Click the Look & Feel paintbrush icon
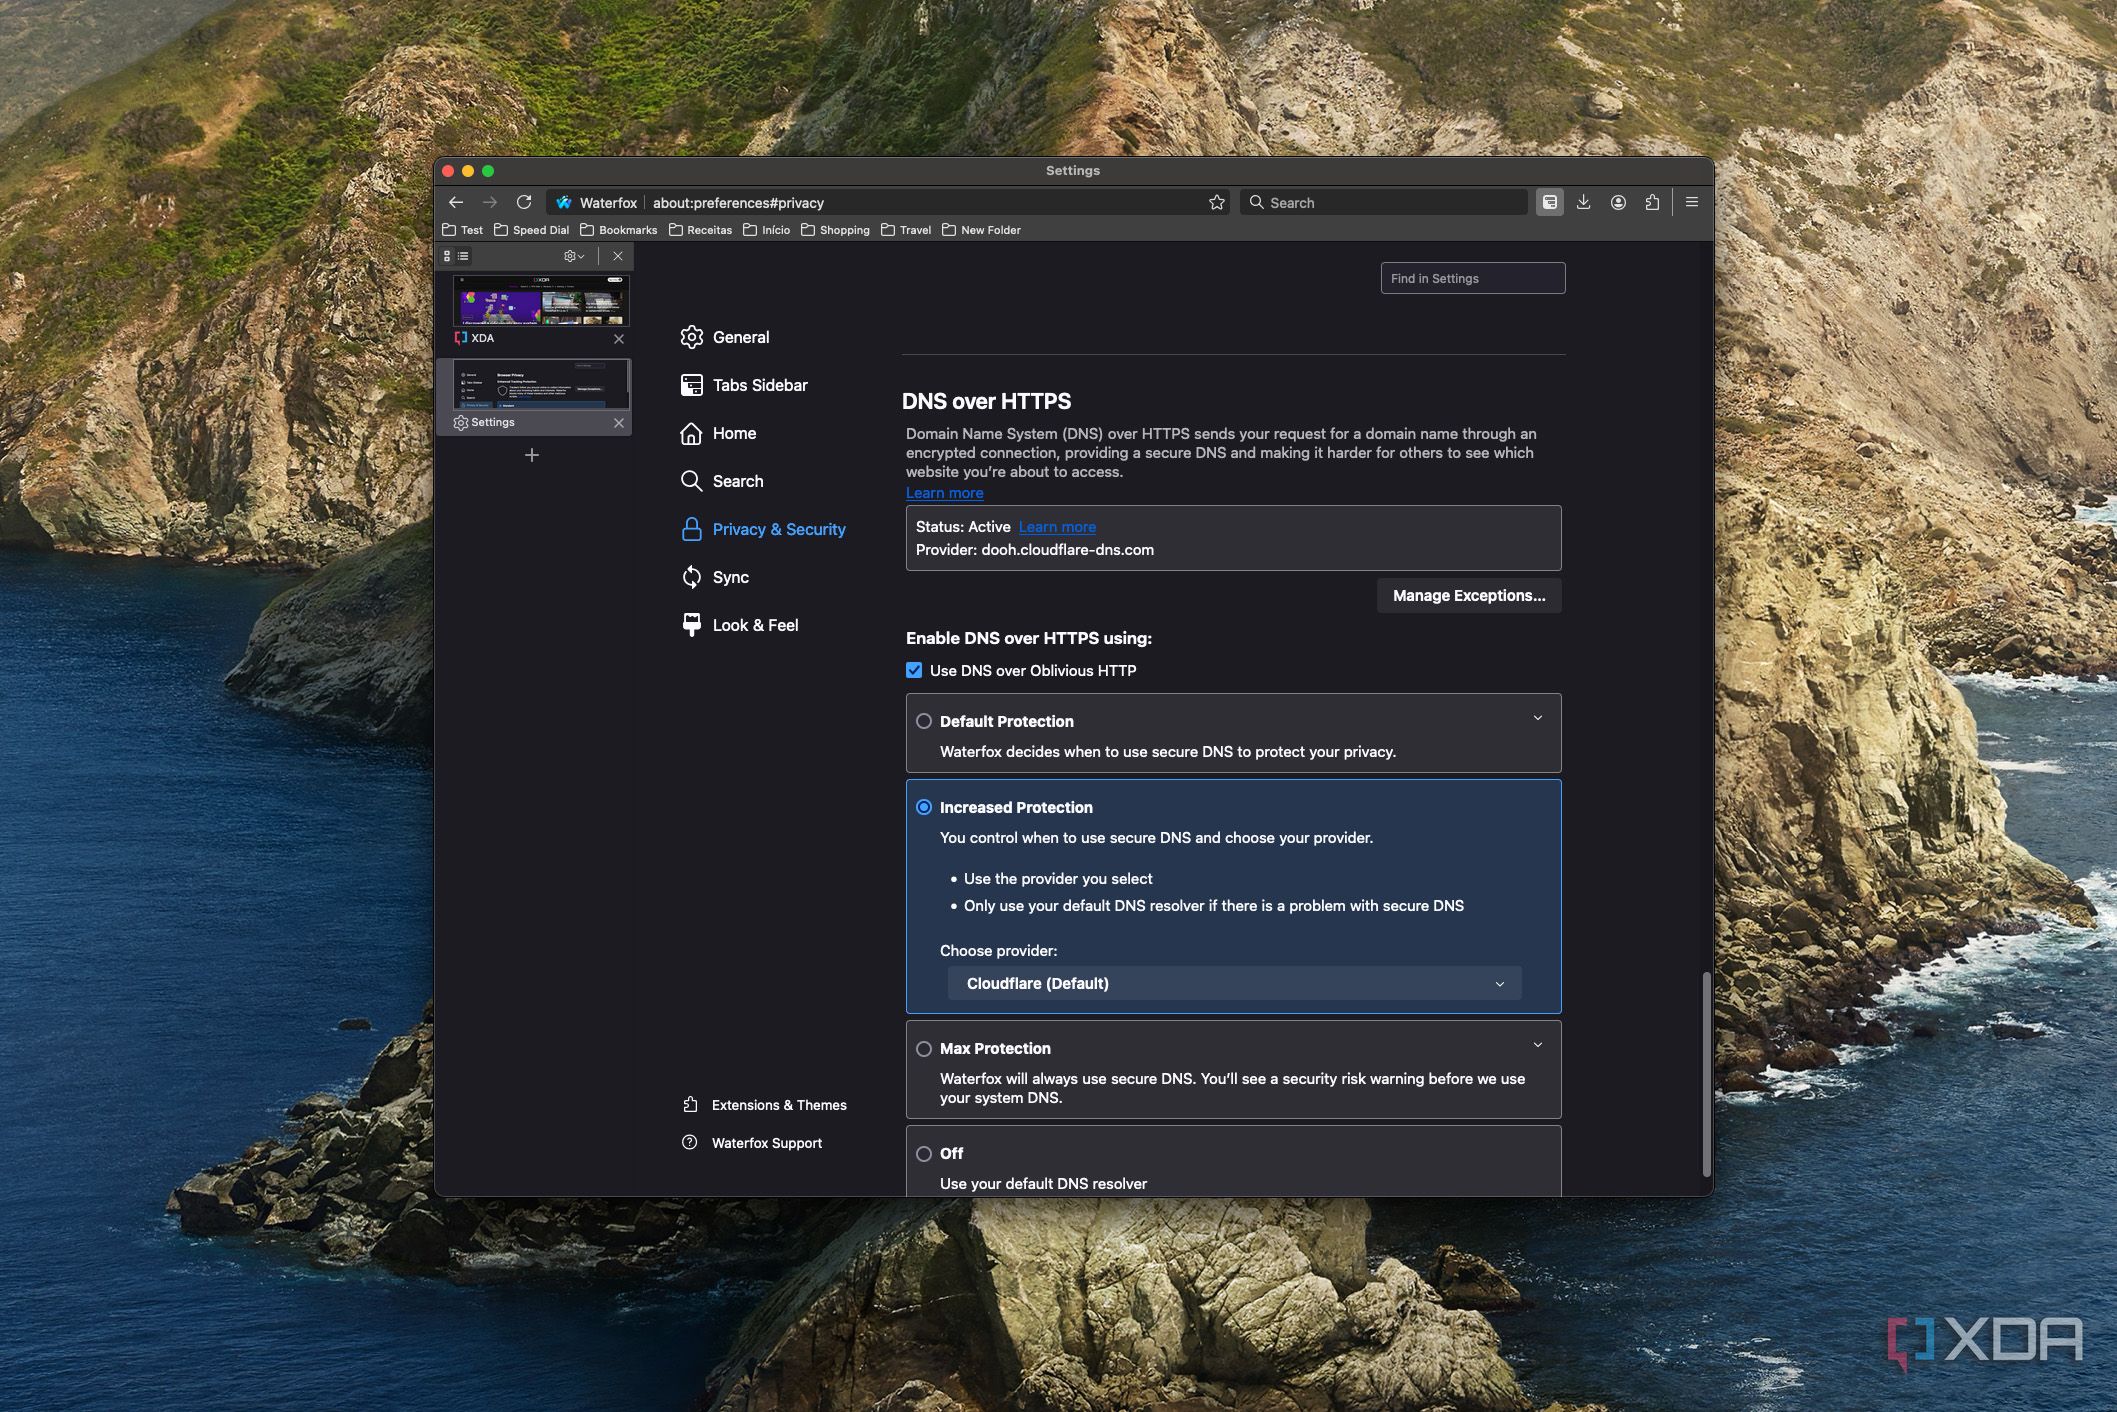Image resolution: width=2117 pixels, height=1412 pixels. [x=691, y=625]
